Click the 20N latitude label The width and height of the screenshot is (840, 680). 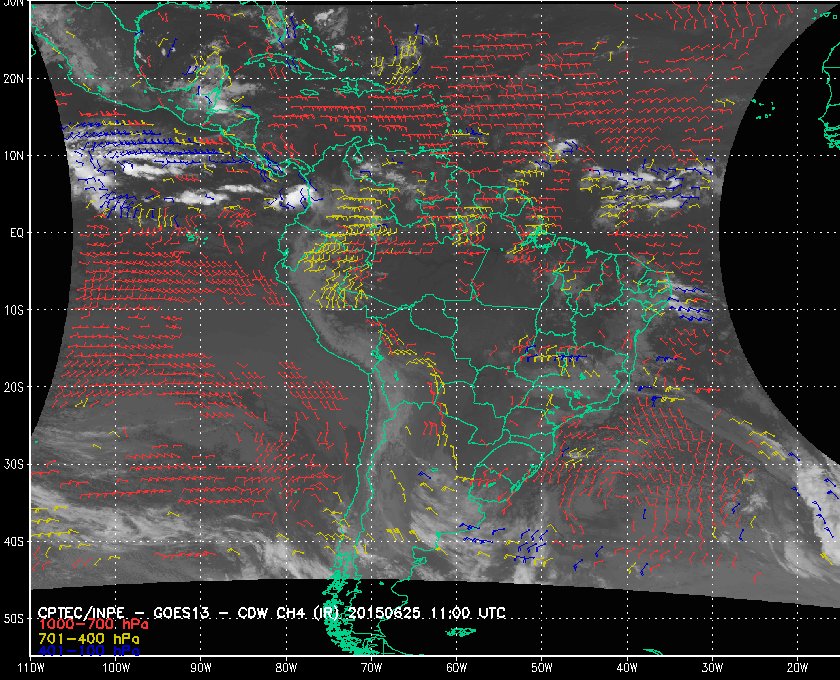(x=13, y=79)
